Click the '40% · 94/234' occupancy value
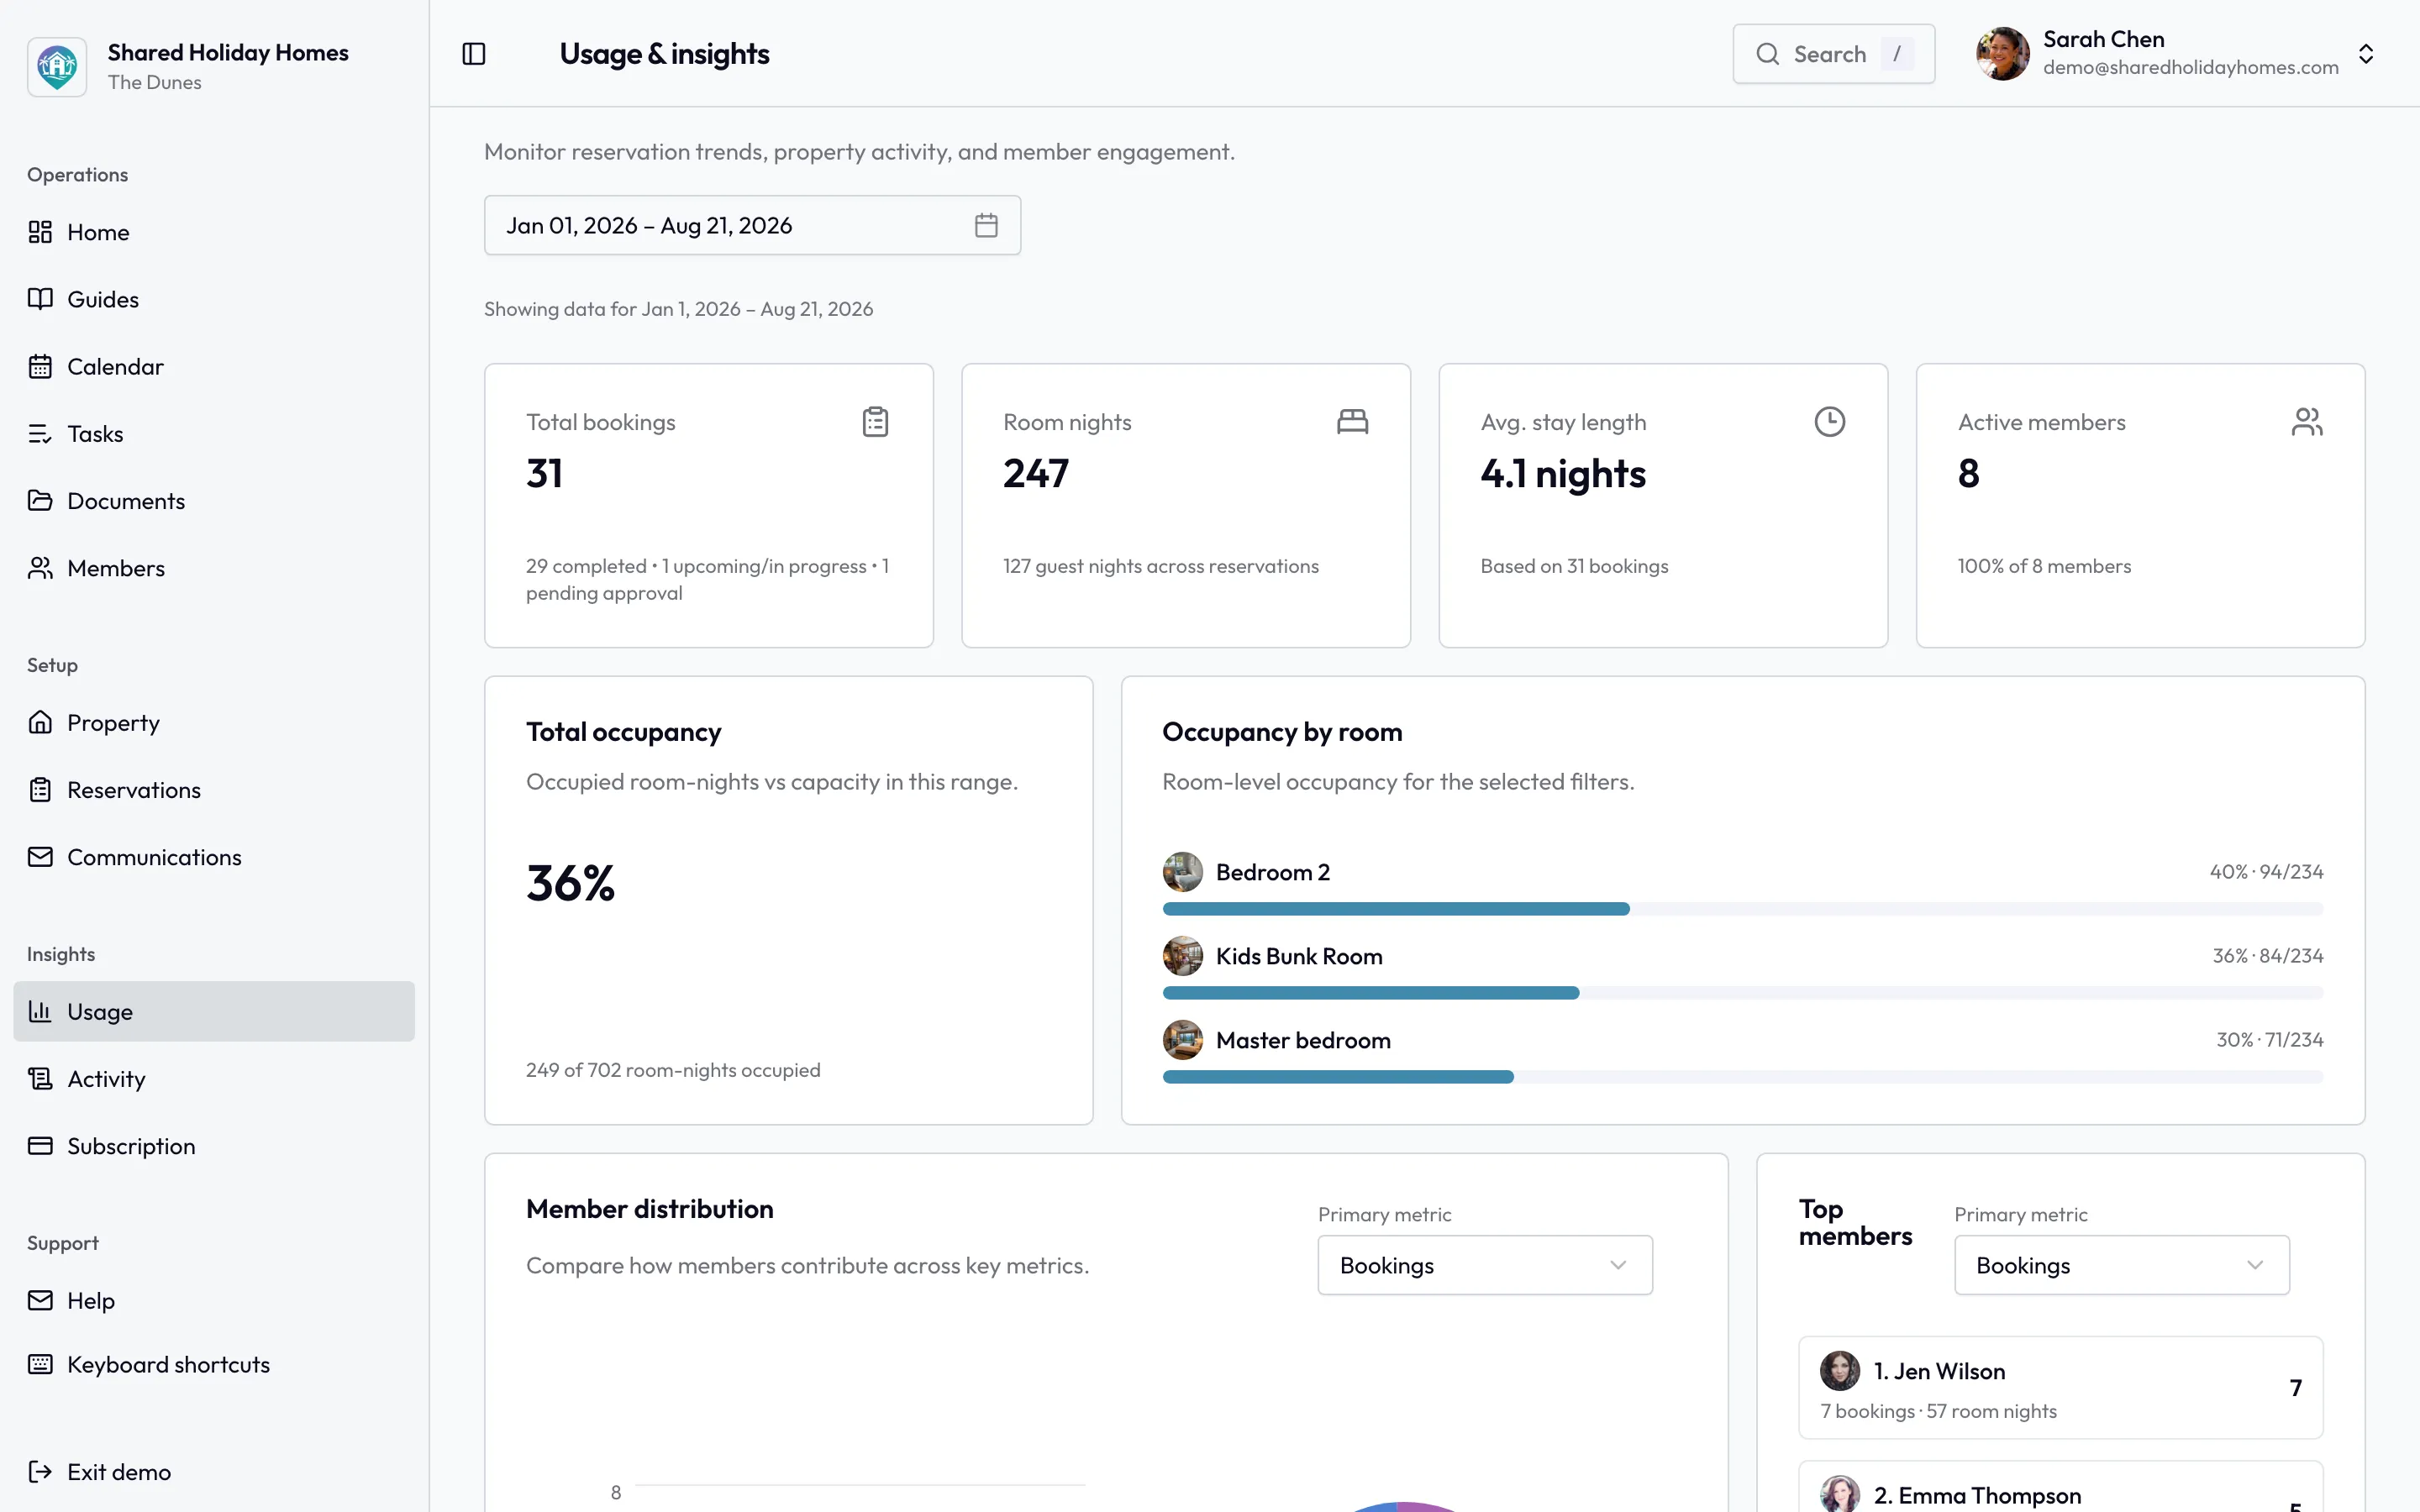The height and width of the screenshot is (1512, 2420). click(2266, 872)
